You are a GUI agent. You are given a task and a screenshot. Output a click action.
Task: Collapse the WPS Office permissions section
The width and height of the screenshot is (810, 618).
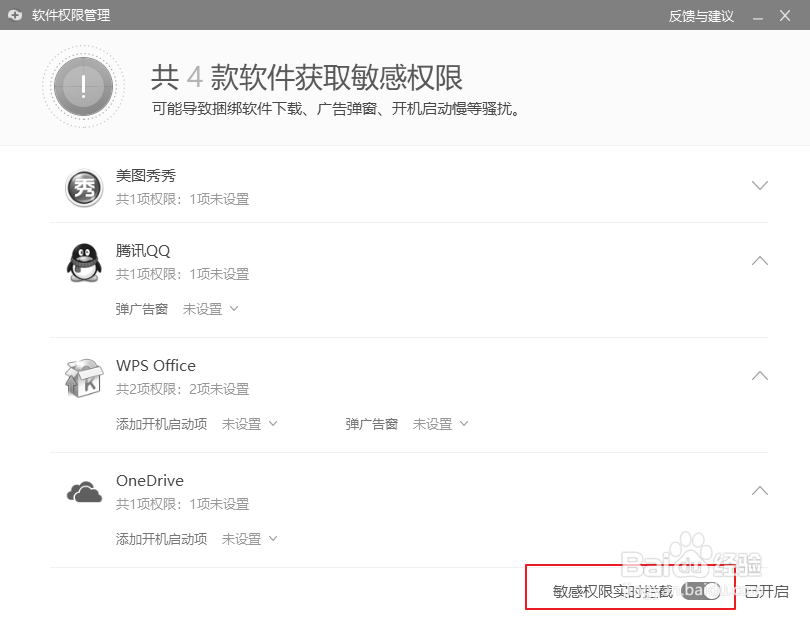pyautogui.click(x=759, y=375)
